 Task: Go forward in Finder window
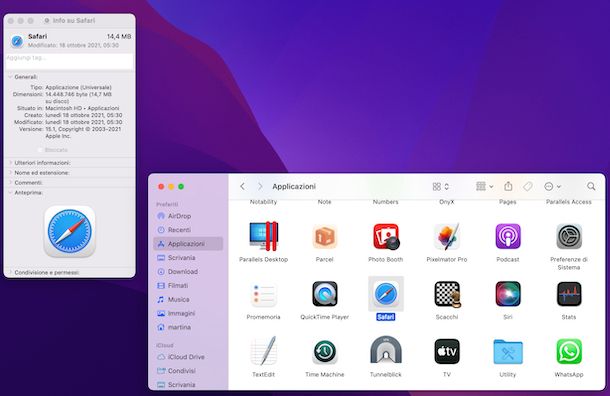click(x=260, y=186)
